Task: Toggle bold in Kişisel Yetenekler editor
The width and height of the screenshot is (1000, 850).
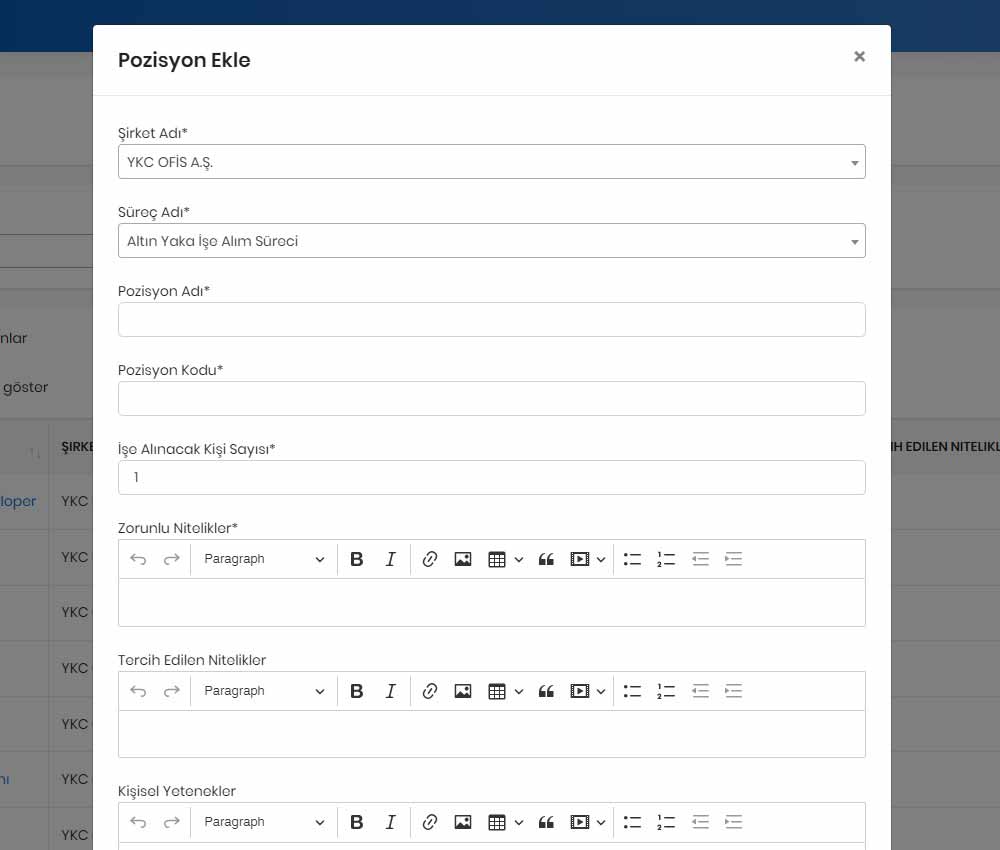Action: pyautogui.click(x=357, y=823)
